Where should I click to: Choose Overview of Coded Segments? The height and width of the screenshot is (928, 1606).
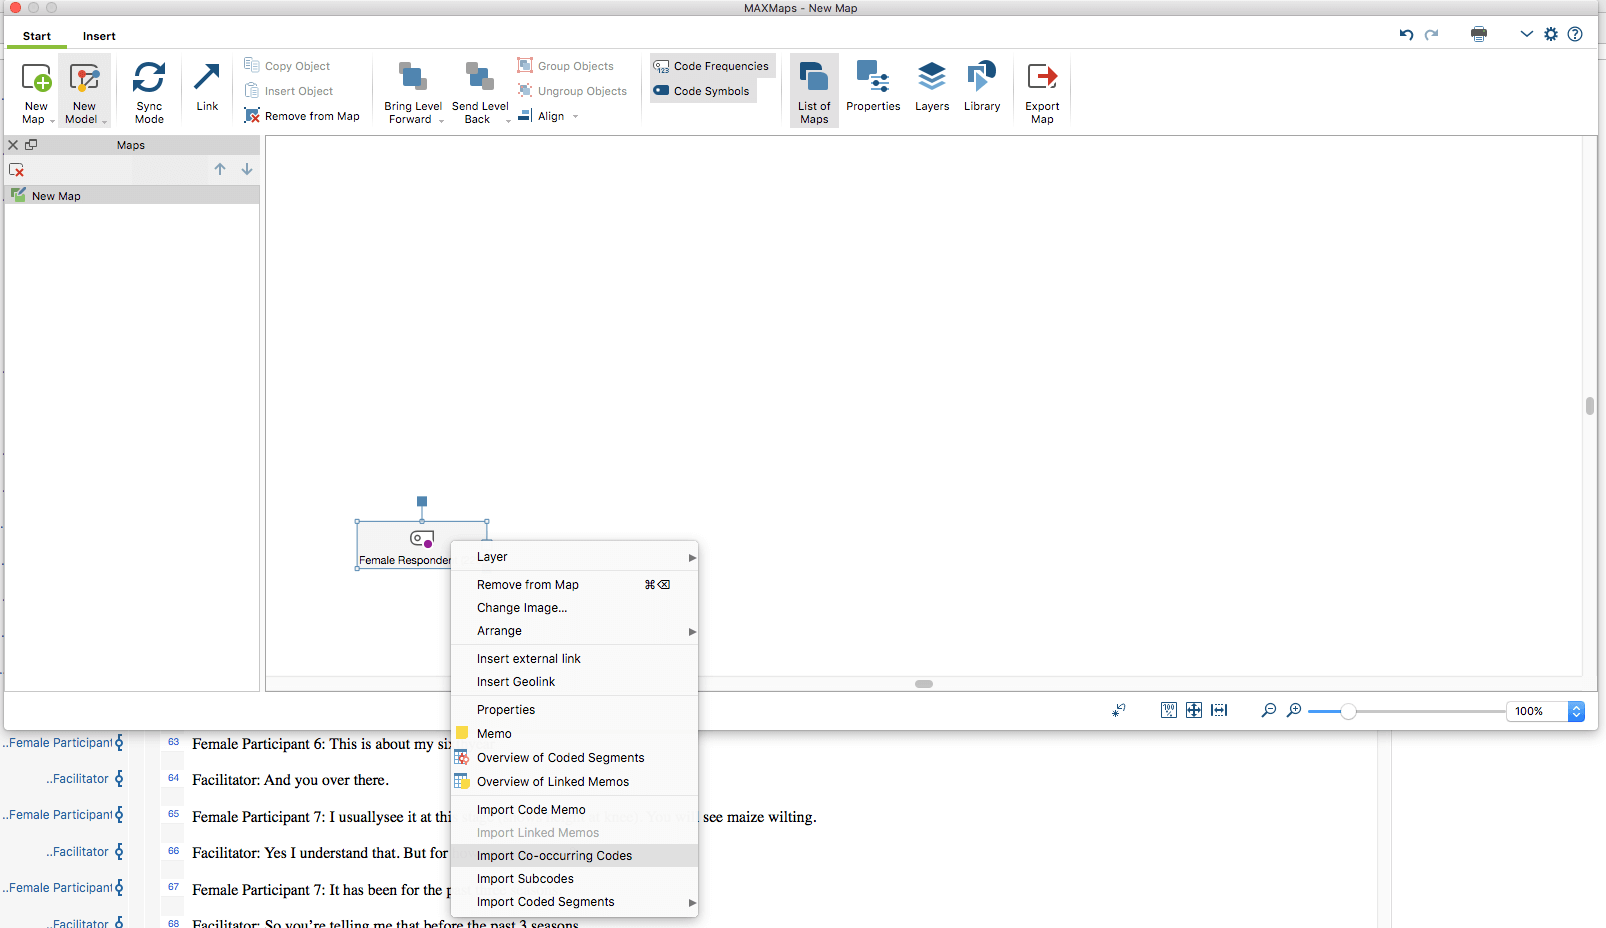(574, 758)
